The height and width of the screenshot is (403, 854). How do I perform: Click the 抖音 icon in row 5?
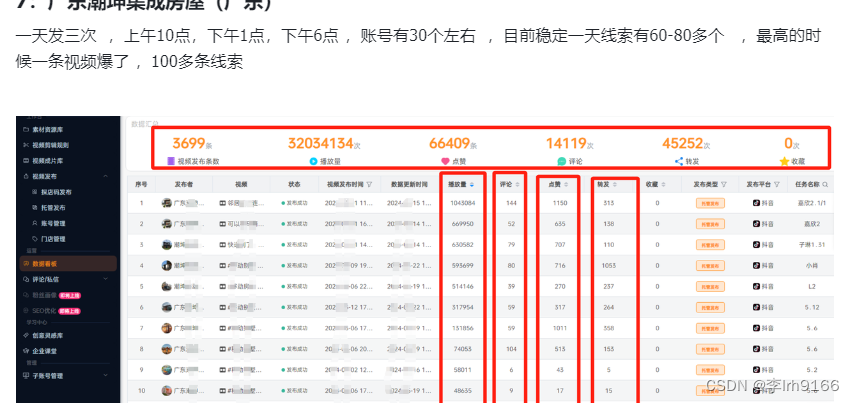756,286
